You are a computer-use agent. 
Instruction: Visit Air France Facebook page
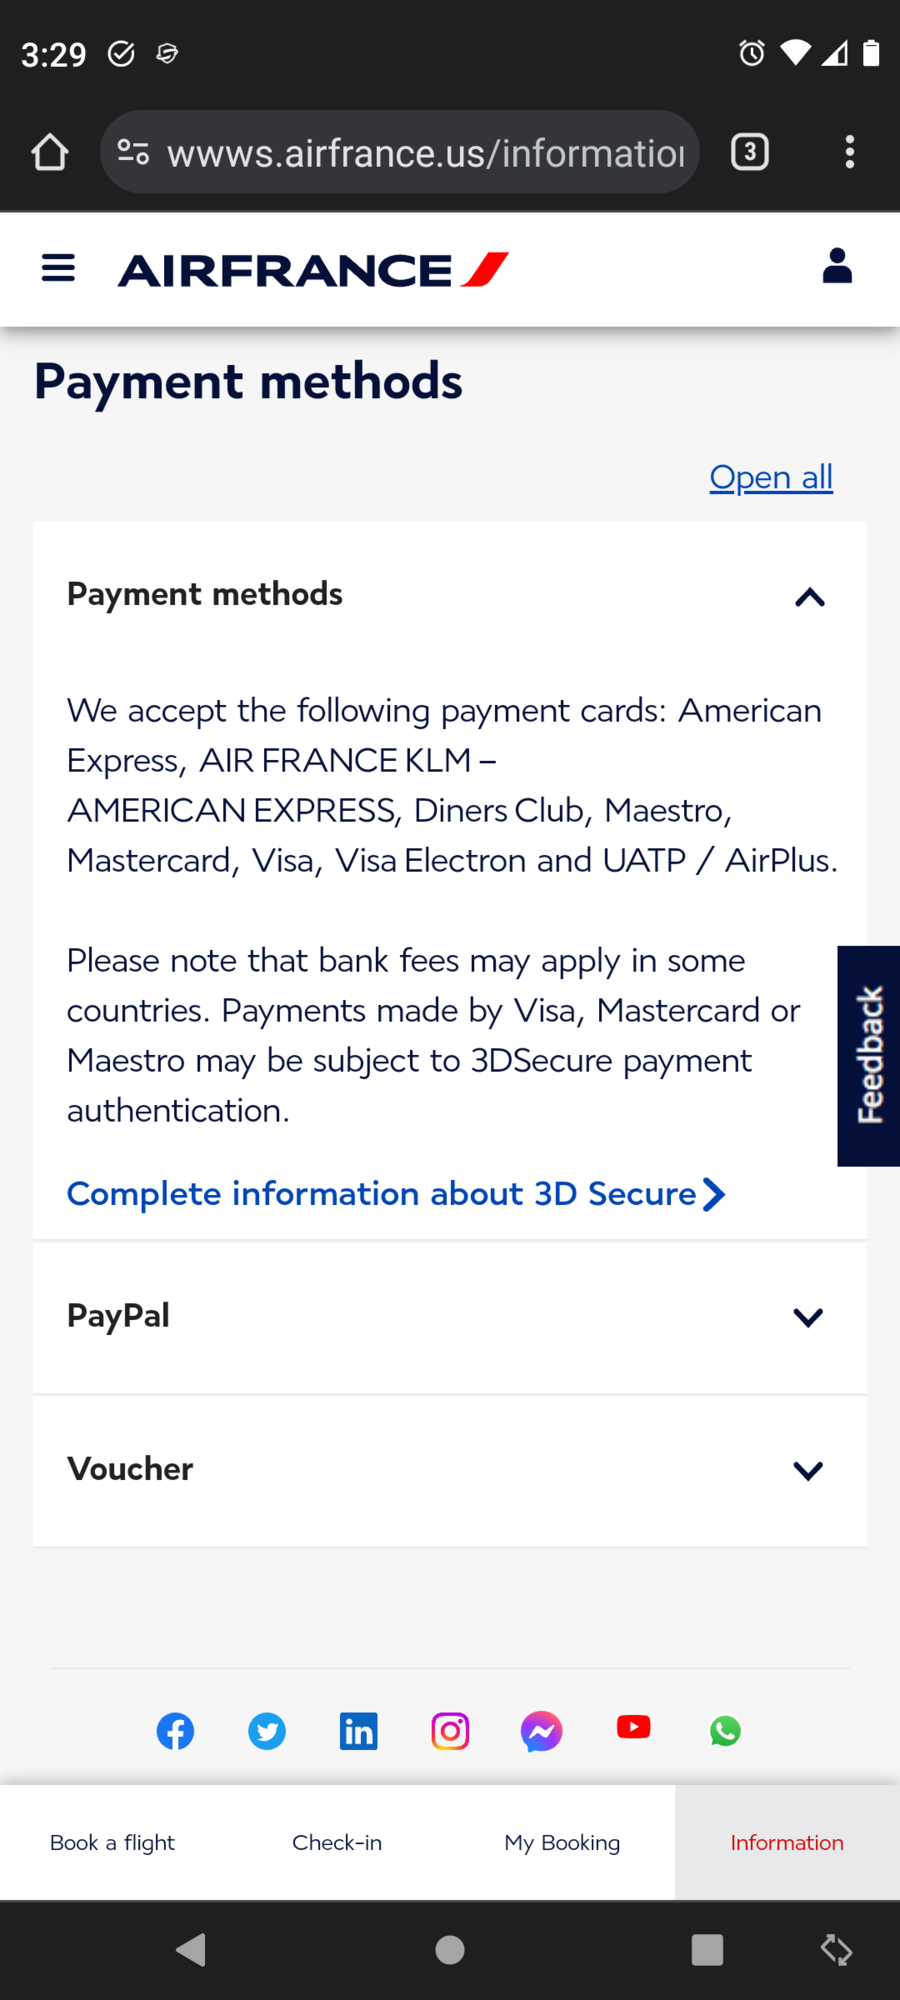coord(175,1731)
